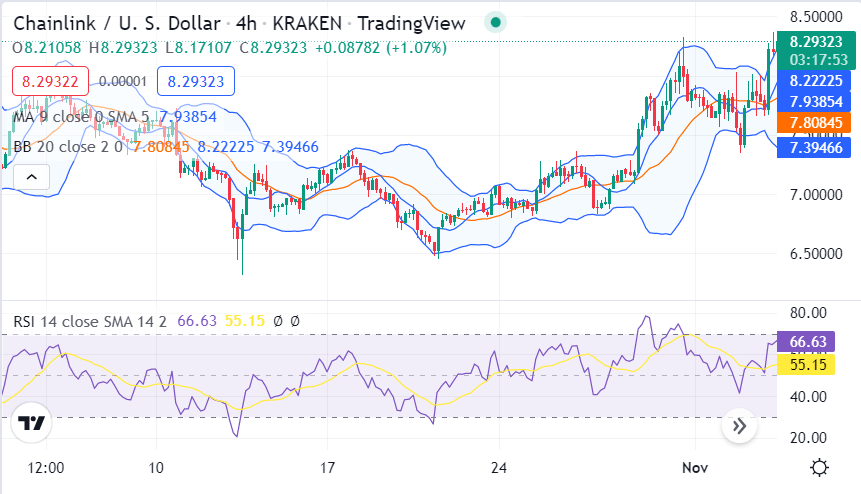Click the 24 date on time axis

[499, 468]
